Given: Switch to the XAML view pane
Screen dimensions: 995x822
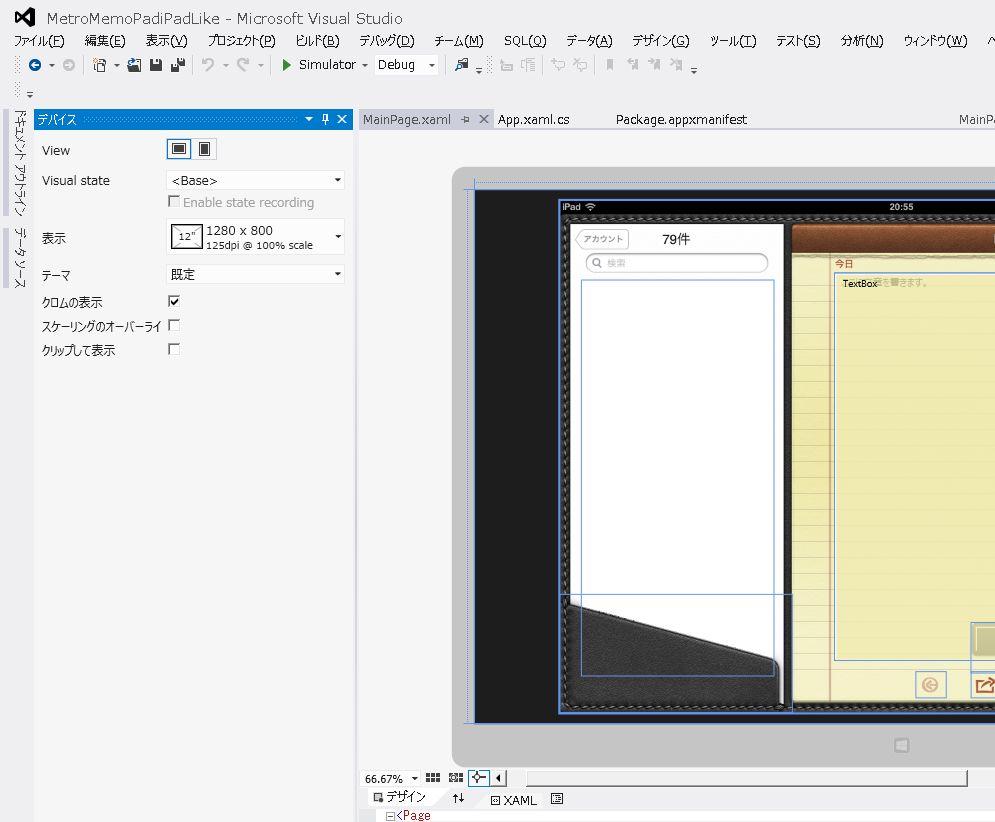Looking at the screenshot, I should [x=513, y=800].
